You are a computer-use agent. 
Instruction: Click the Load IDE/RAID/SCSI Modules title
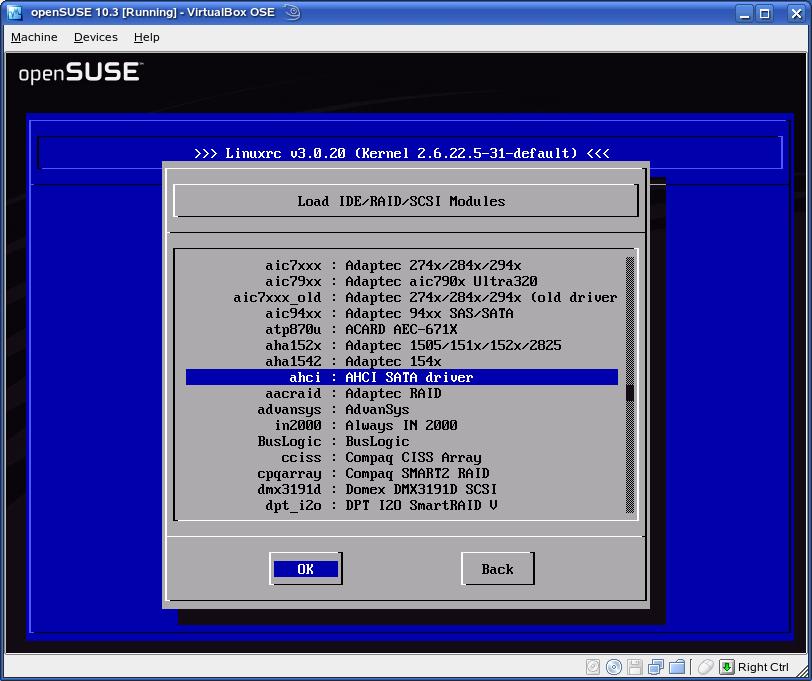tap(401, 201)
